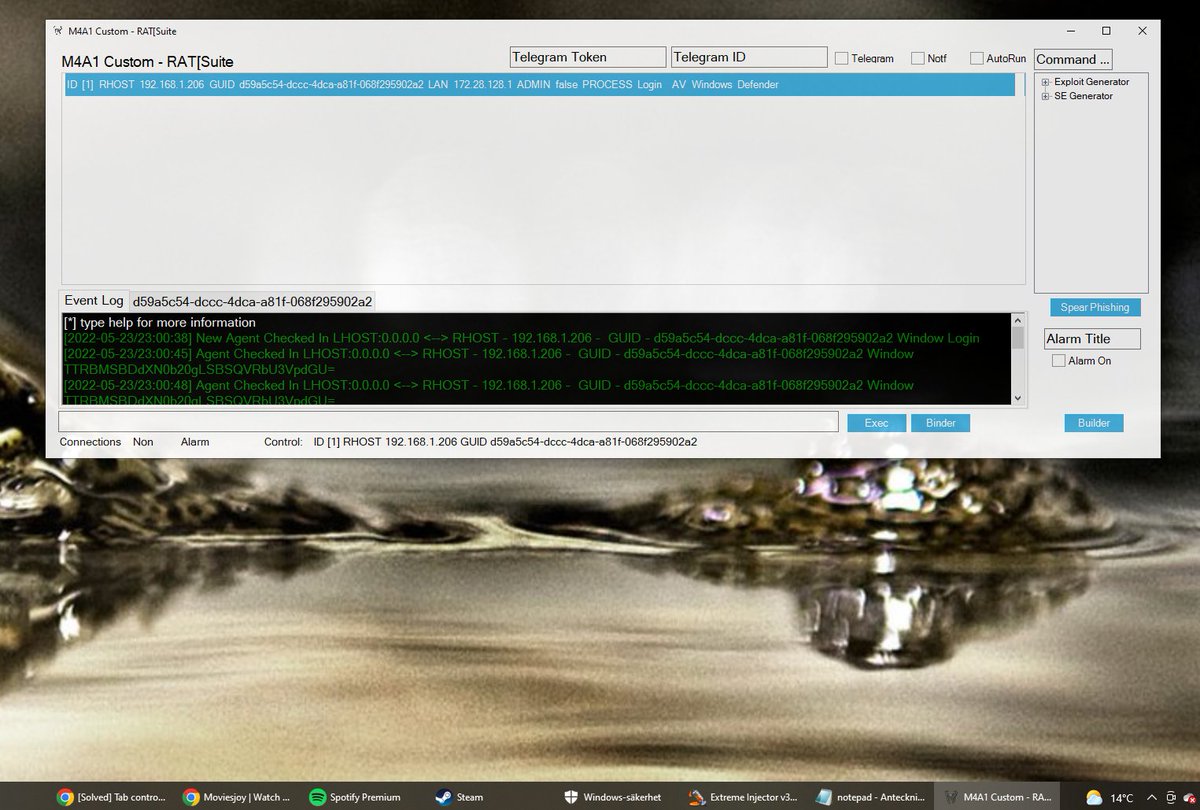Click the event log scrollbar up arrow
Screen dimensions: 1200x810
click(1018, 321)
